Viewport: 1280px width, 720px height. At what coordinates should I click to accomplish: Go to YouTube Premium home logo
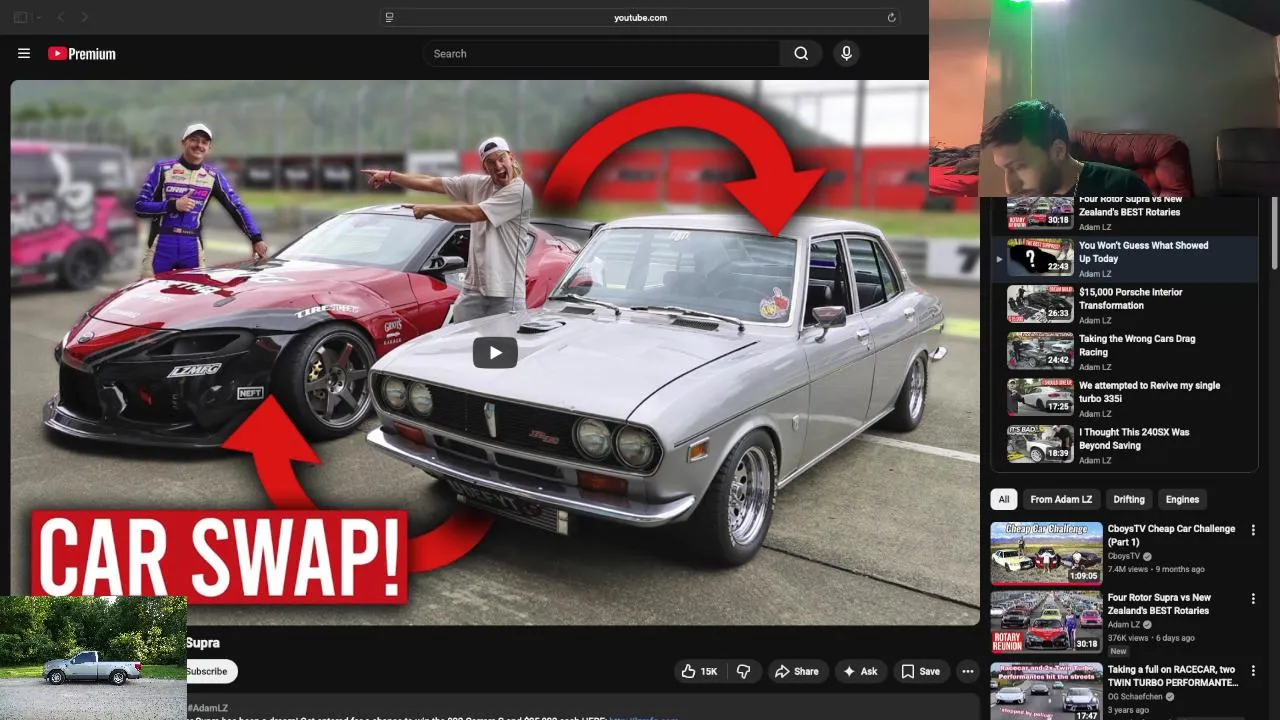tap(82, 54)
